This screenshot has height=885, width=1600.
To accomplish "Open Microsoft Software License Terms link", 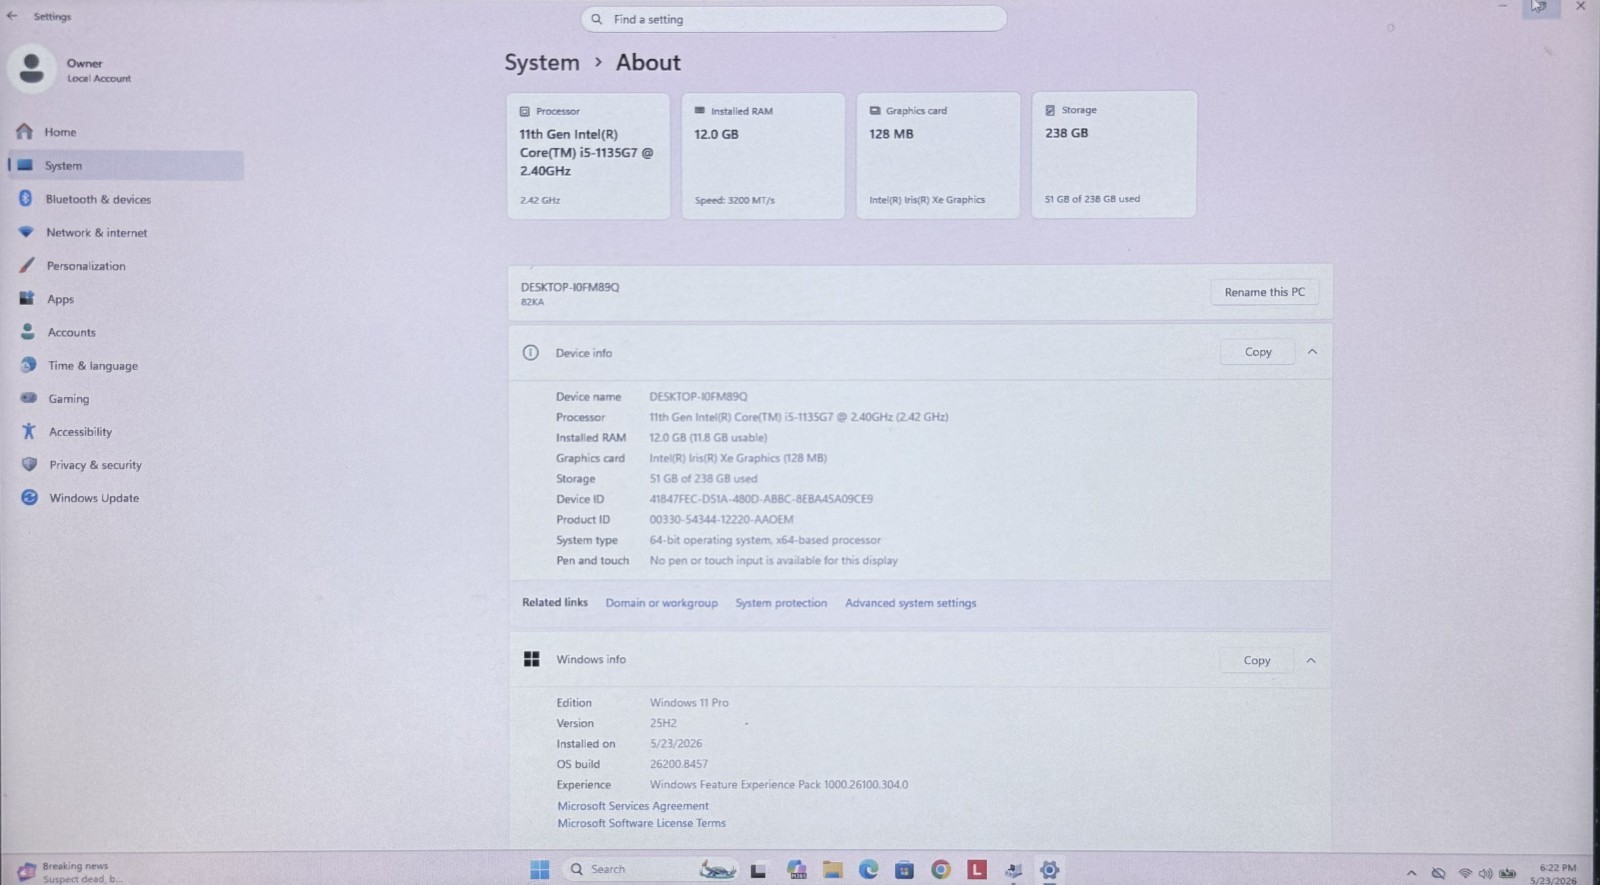I will (641, 823).
